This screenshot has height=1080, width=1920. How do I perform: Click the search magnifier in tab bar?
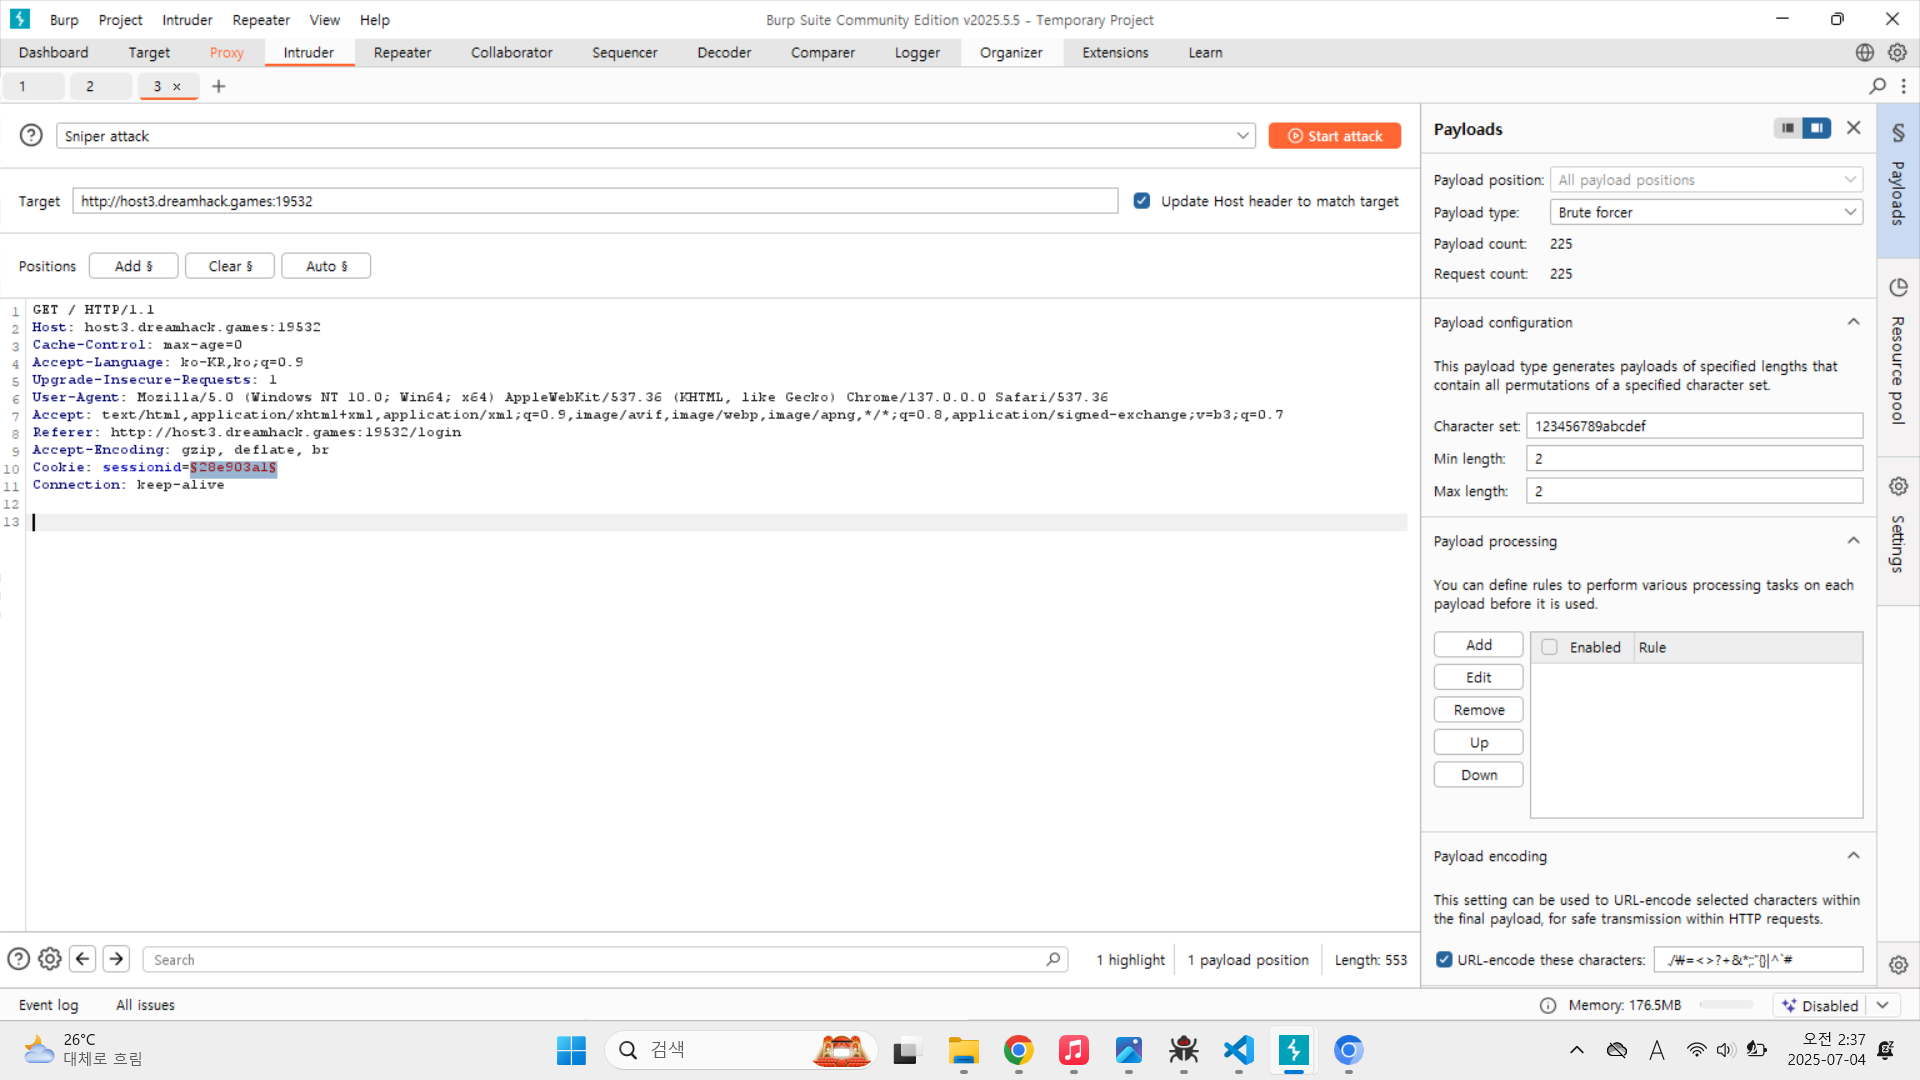(x=1877, y=86)
